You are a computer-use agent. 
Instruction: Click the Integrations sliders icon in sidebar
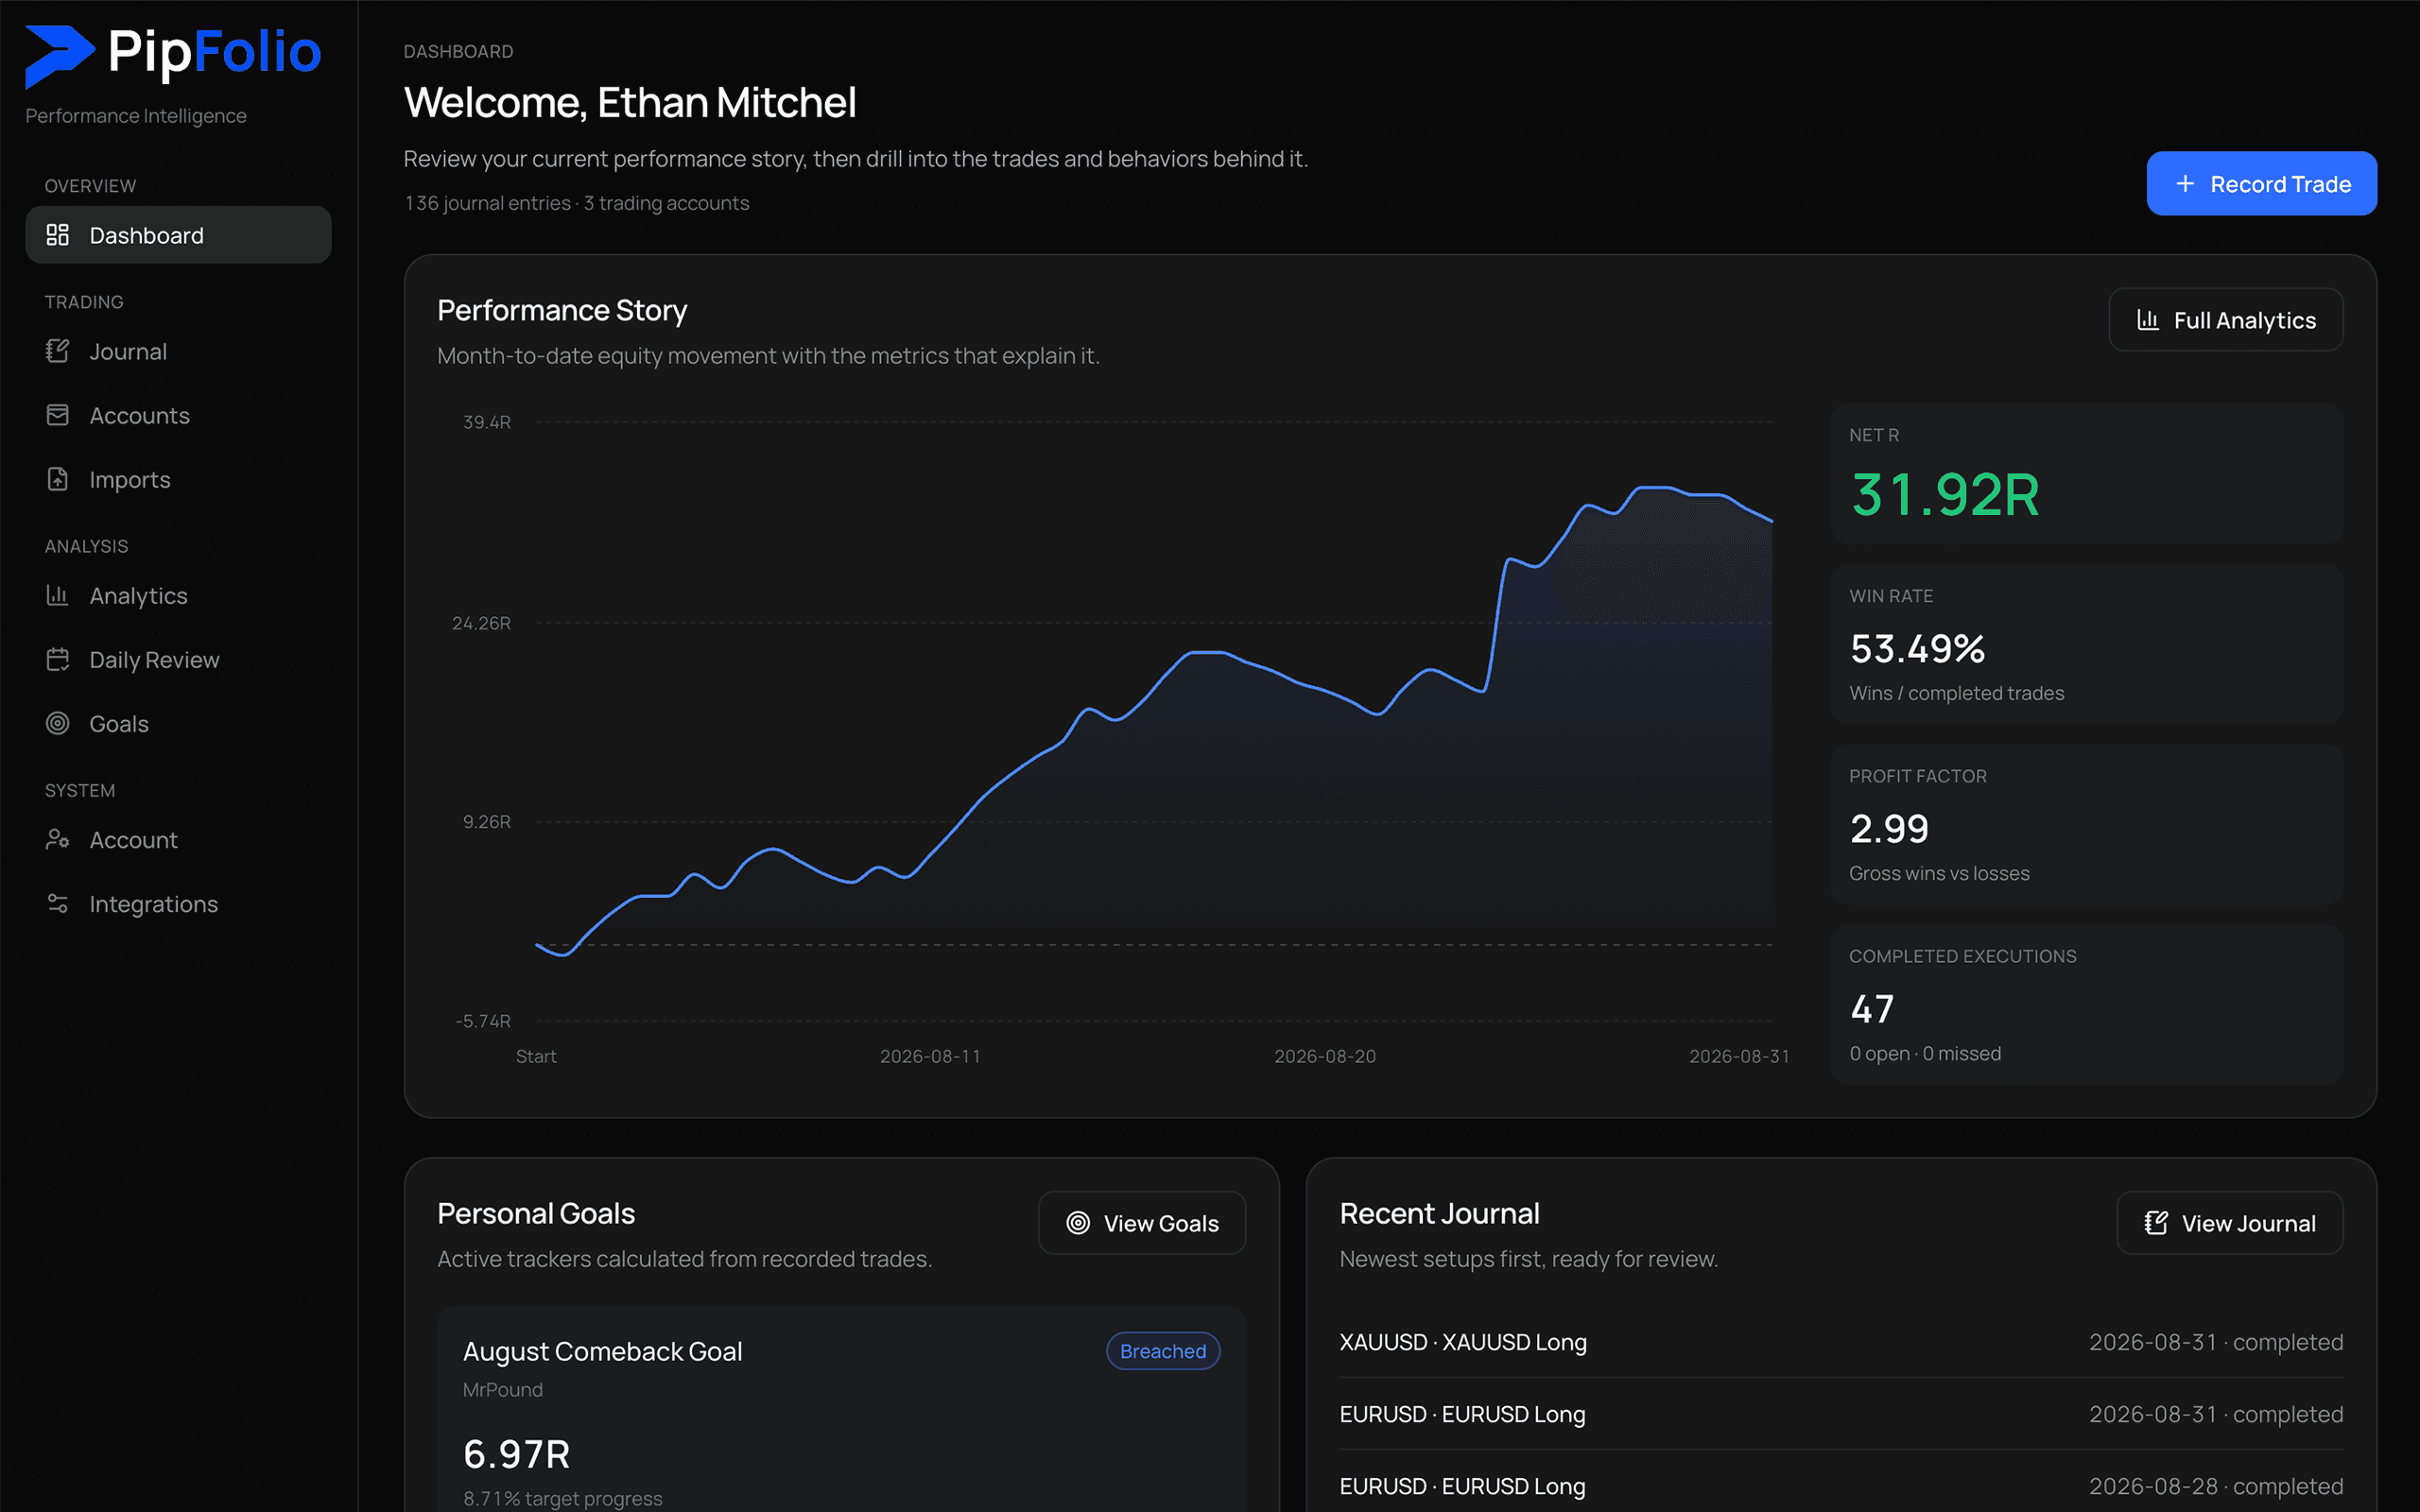[x=58, y=903]
